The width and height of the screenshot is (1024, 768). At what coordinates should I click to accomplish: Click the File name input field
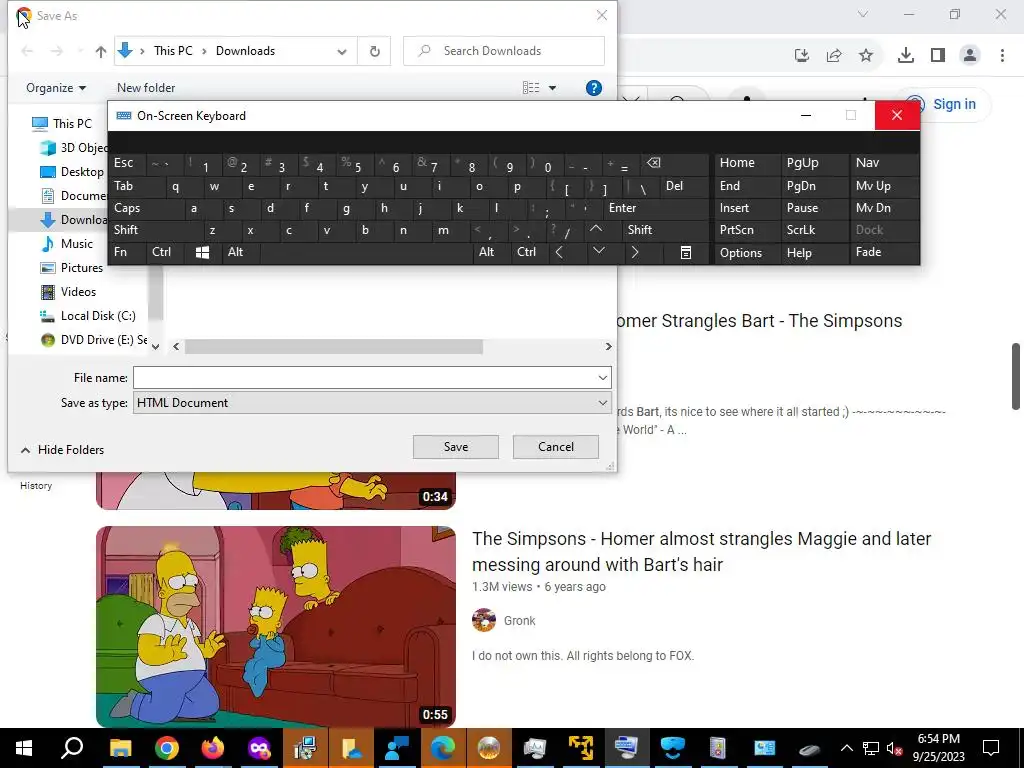[364, 377]
